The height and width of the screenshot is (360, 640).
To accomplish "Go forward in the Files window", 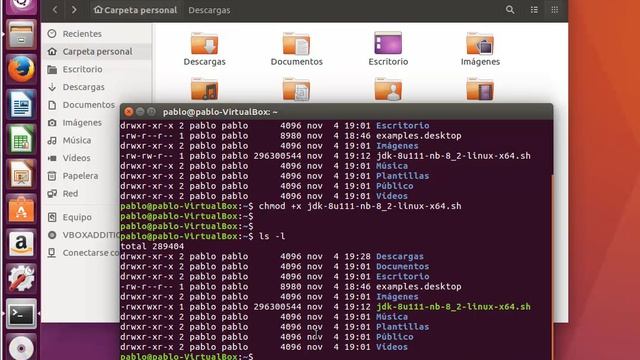I will pos(74,9).
